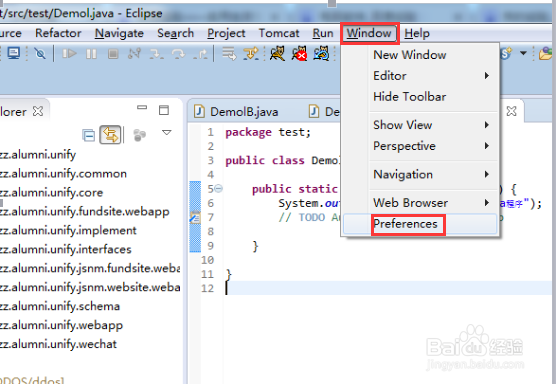Click 'package test;' code line

click(268, 132)
